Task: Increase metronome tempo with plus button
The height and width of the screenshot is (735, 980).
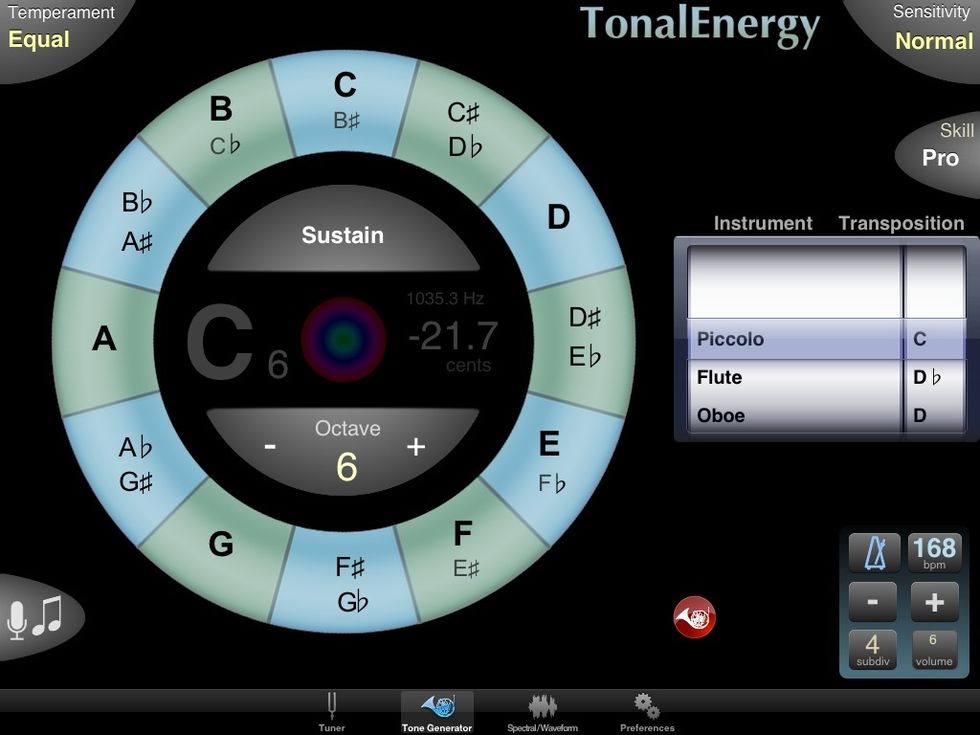Action: point(934,601)
